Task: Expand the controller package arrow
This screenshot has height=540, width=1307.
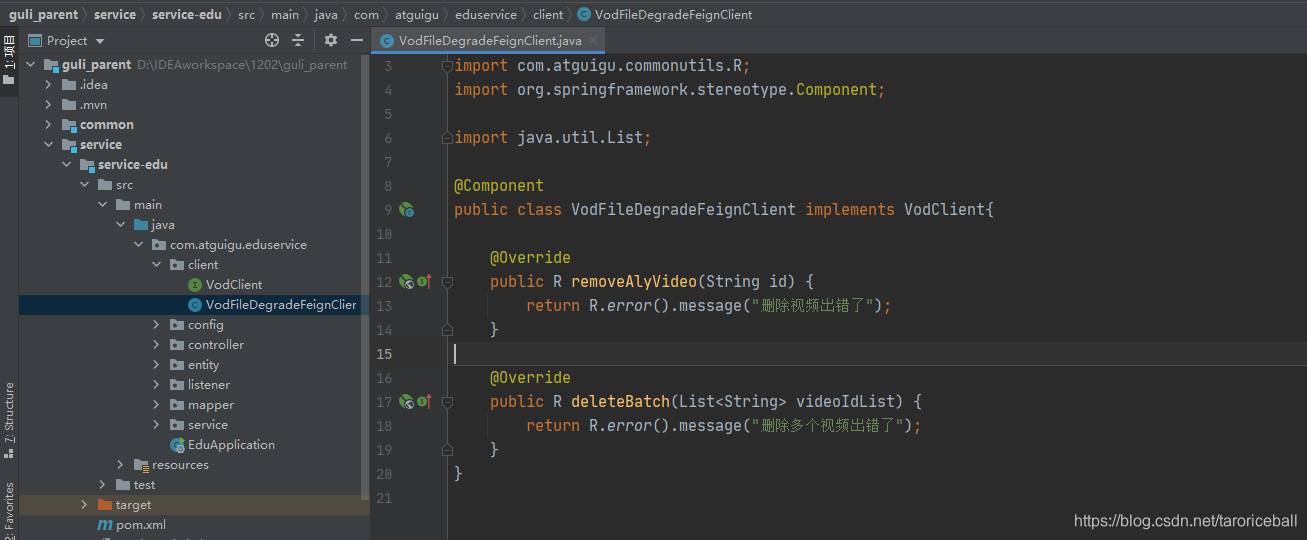Action: (156, 345)
